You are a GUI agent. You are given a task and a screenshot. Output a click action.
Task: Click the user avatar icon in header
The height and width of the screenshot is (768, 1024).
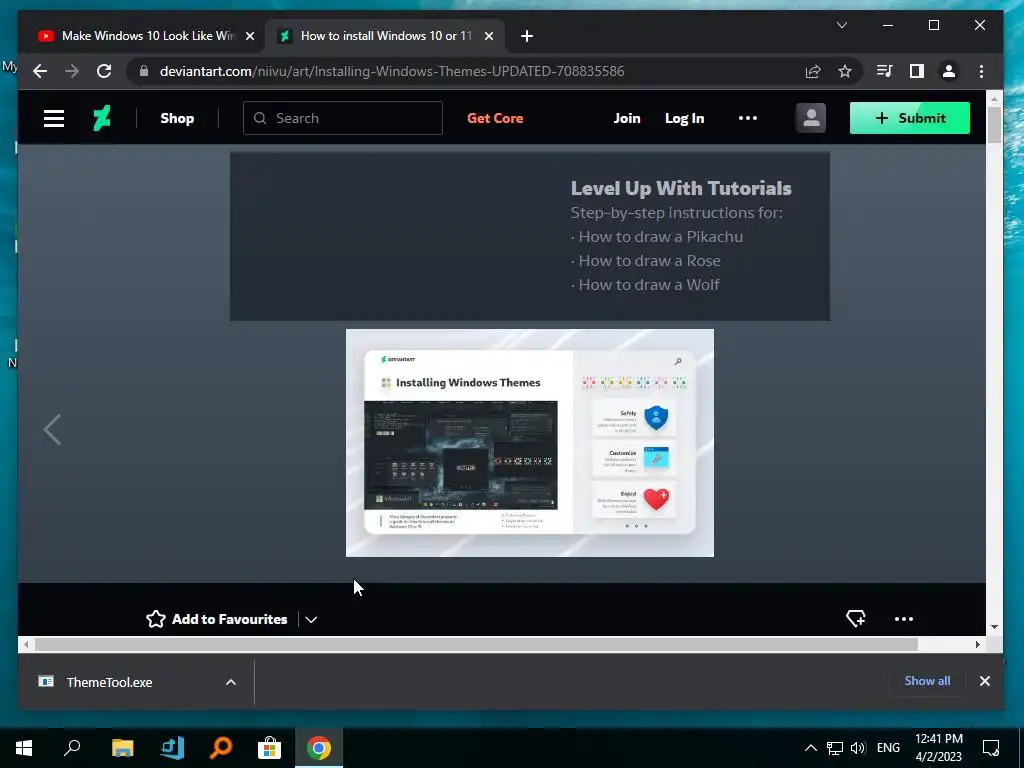(x=810, y=118)
